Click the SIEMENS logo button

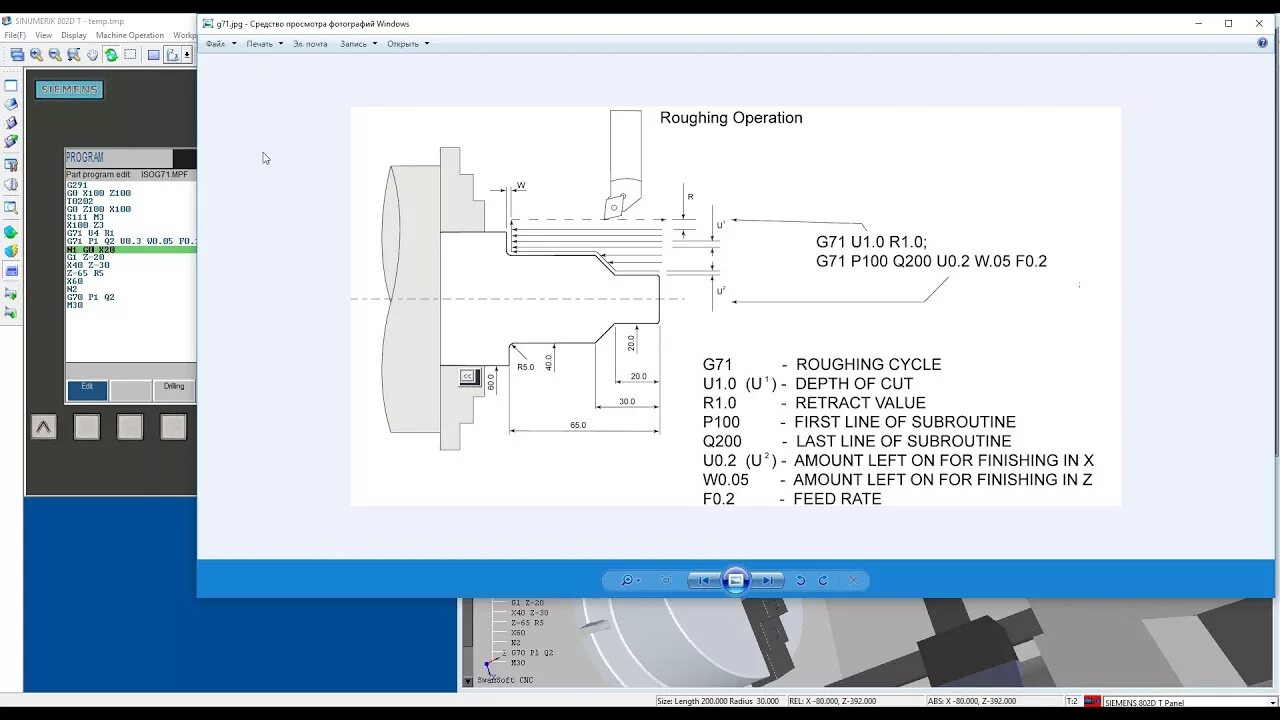coord(69,89)
